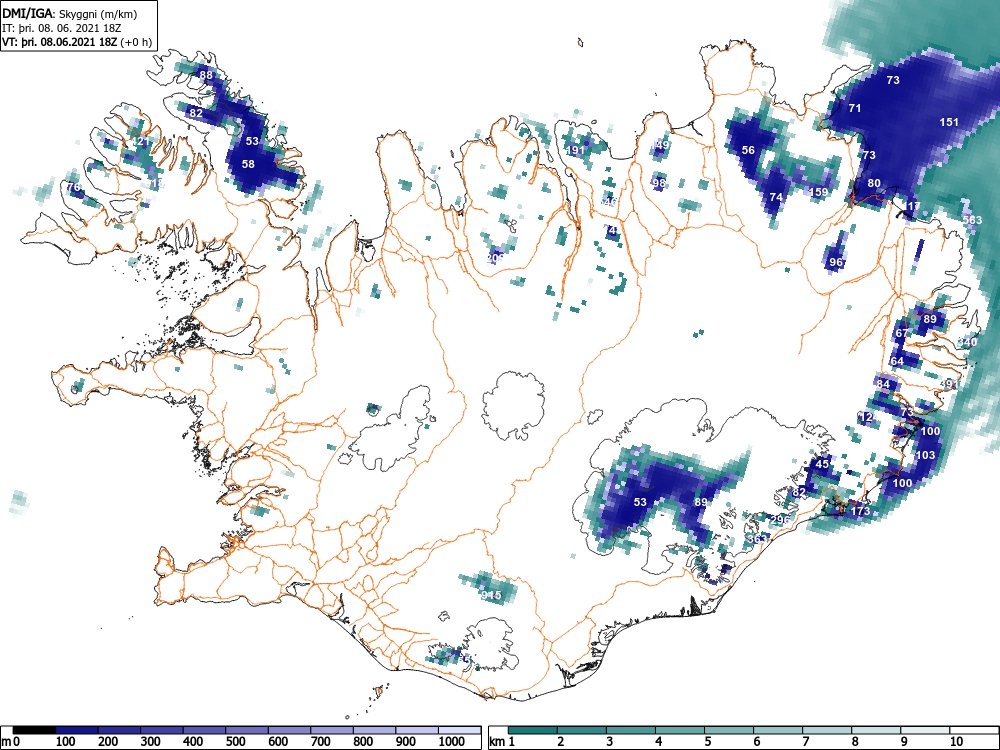Click the dark teal 1–2 km legend swatch
Viewport: 1000px width, 750px height.
click(533, 730)
